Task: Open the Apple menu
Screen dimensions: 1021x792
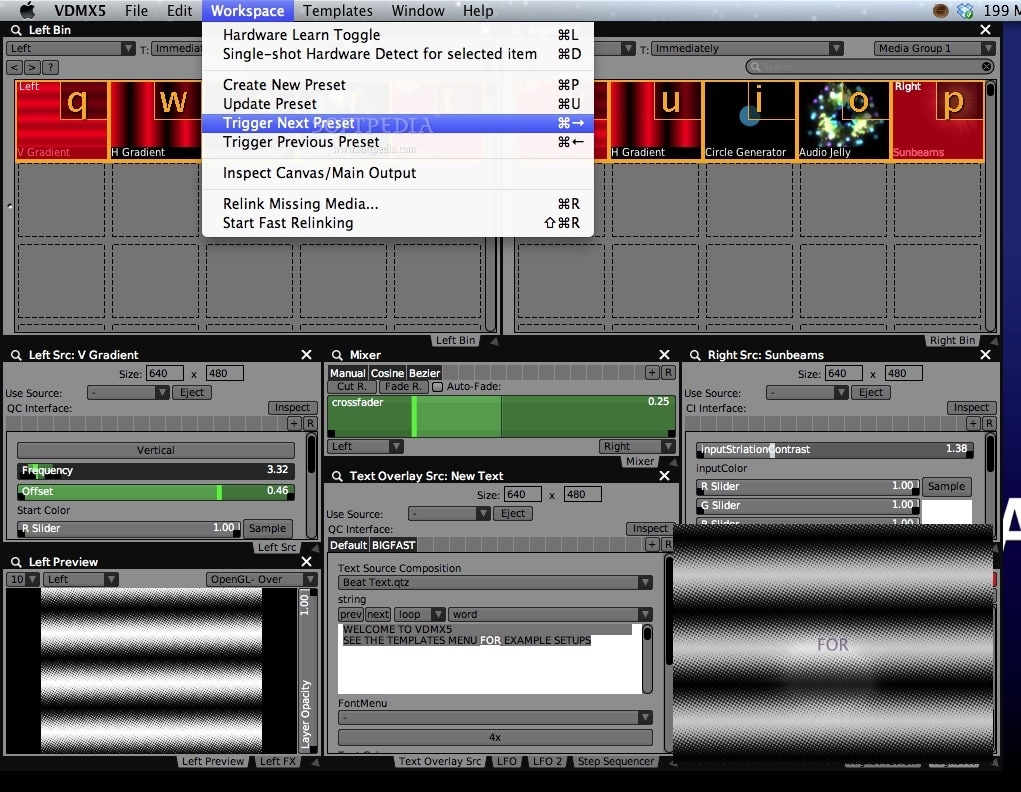Action: pos(27,10)
